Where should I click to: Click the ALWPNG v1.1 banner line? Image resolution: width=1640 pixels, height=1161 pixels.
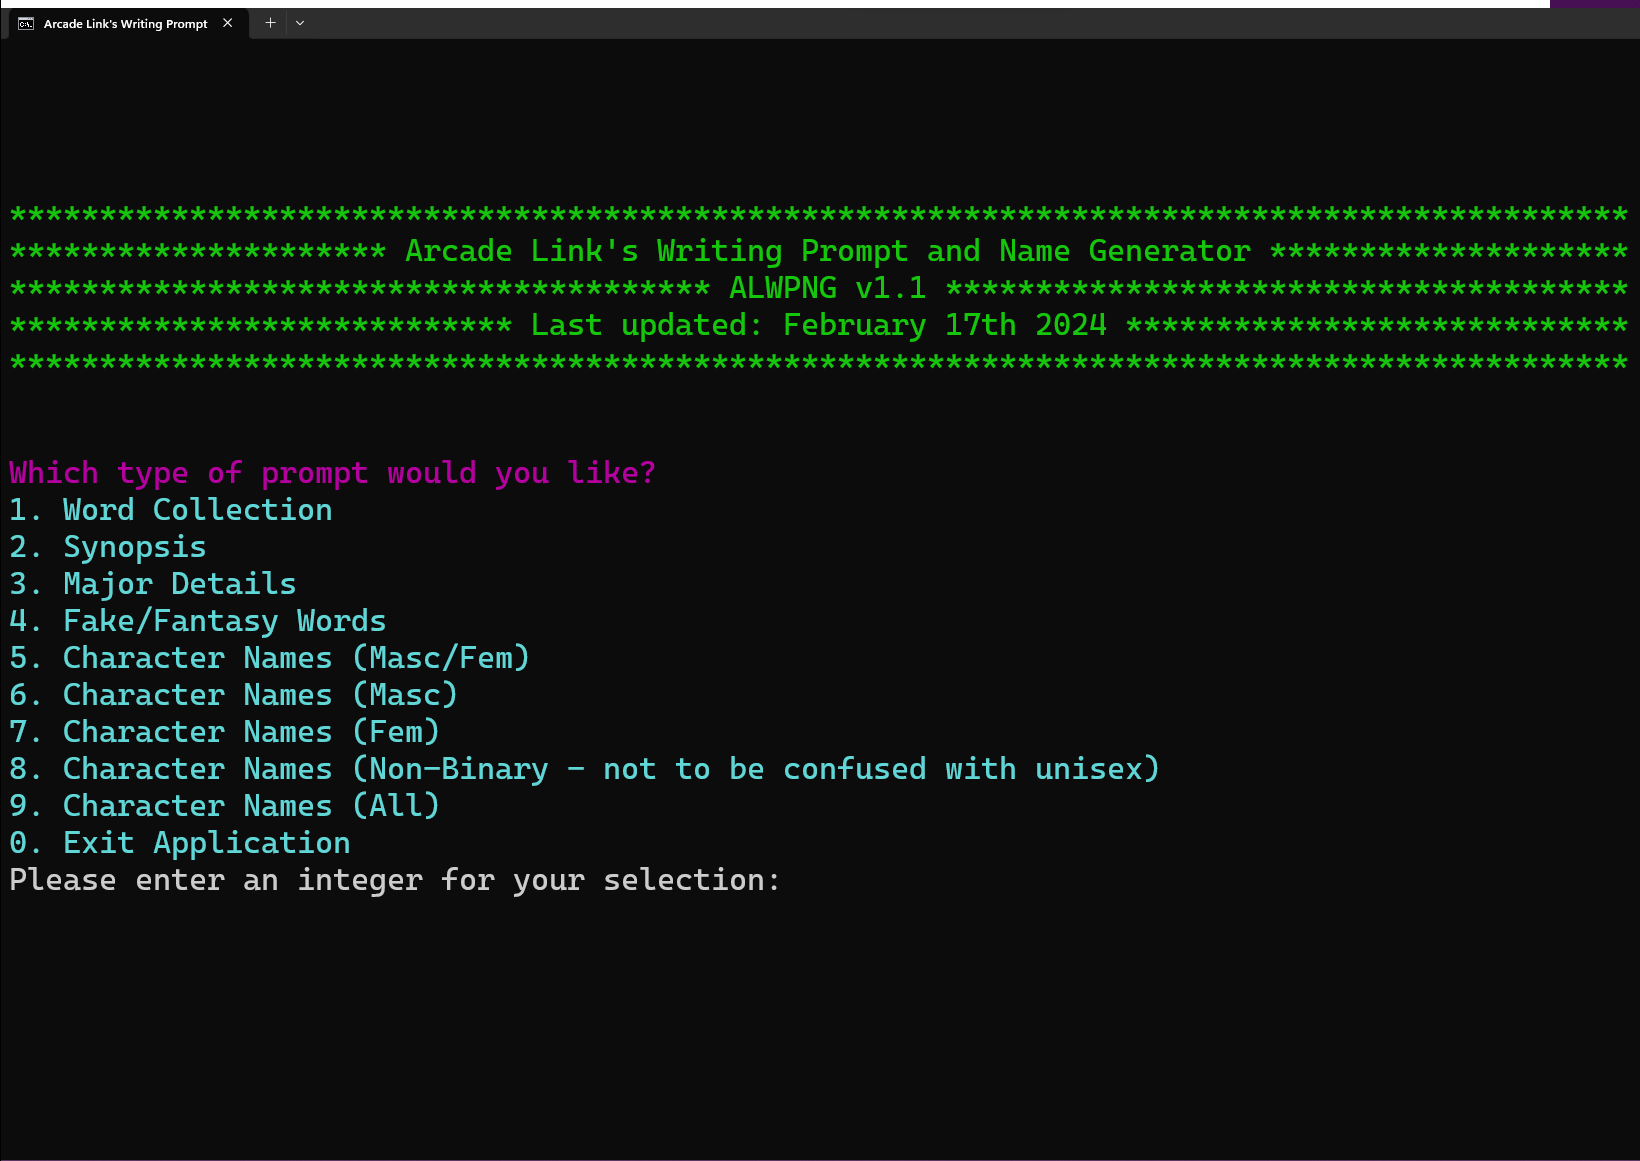tap(826, 287)
